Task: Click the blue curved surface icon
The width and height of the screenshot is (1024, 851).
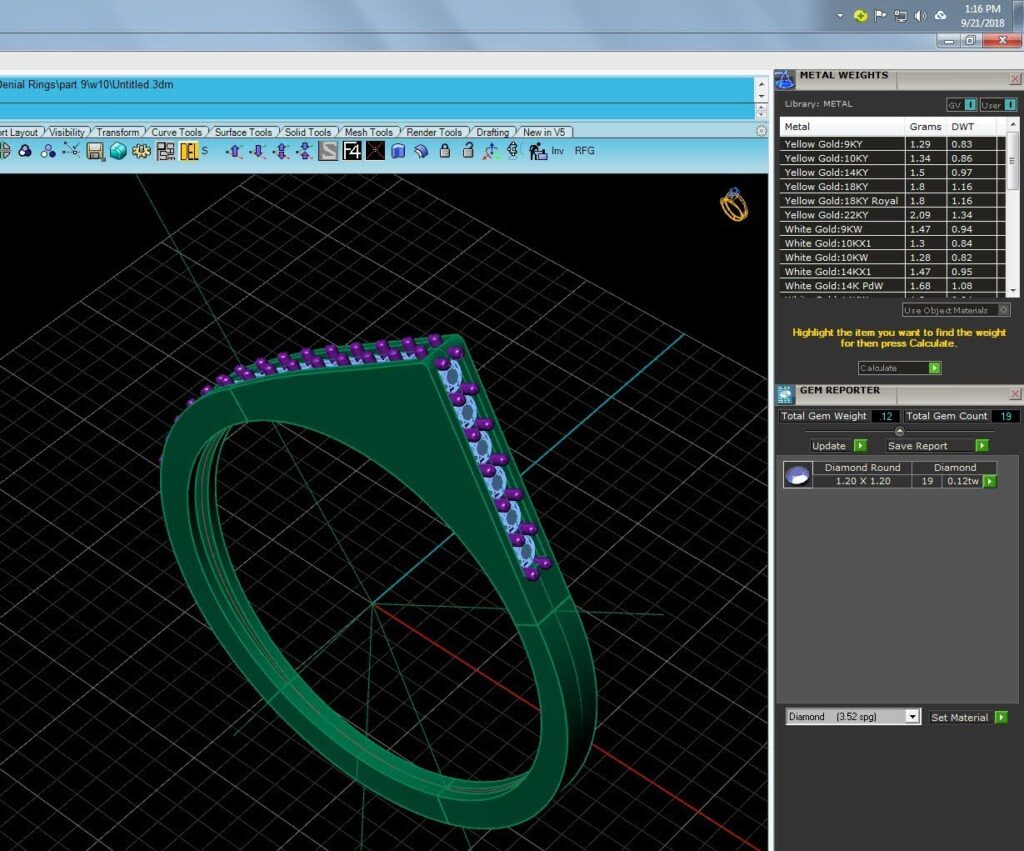Action: 421,152
